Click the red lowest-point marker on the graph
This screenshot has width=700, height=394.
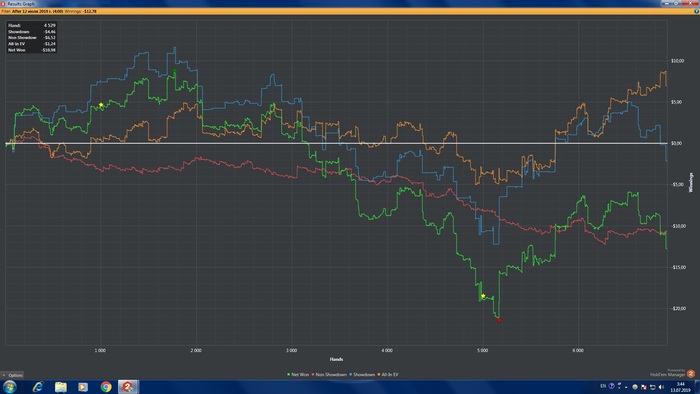500,320
